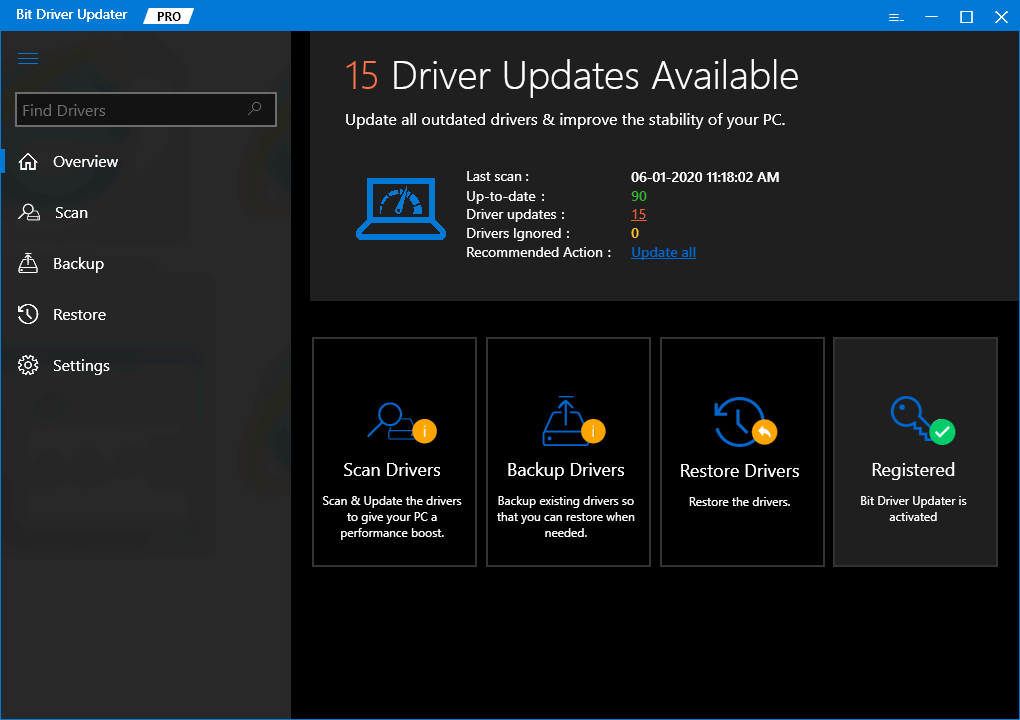This screenshot has height=720, width=1020.
Task: Open the 15 driver updates link
Action: click(x=638, y=214)
